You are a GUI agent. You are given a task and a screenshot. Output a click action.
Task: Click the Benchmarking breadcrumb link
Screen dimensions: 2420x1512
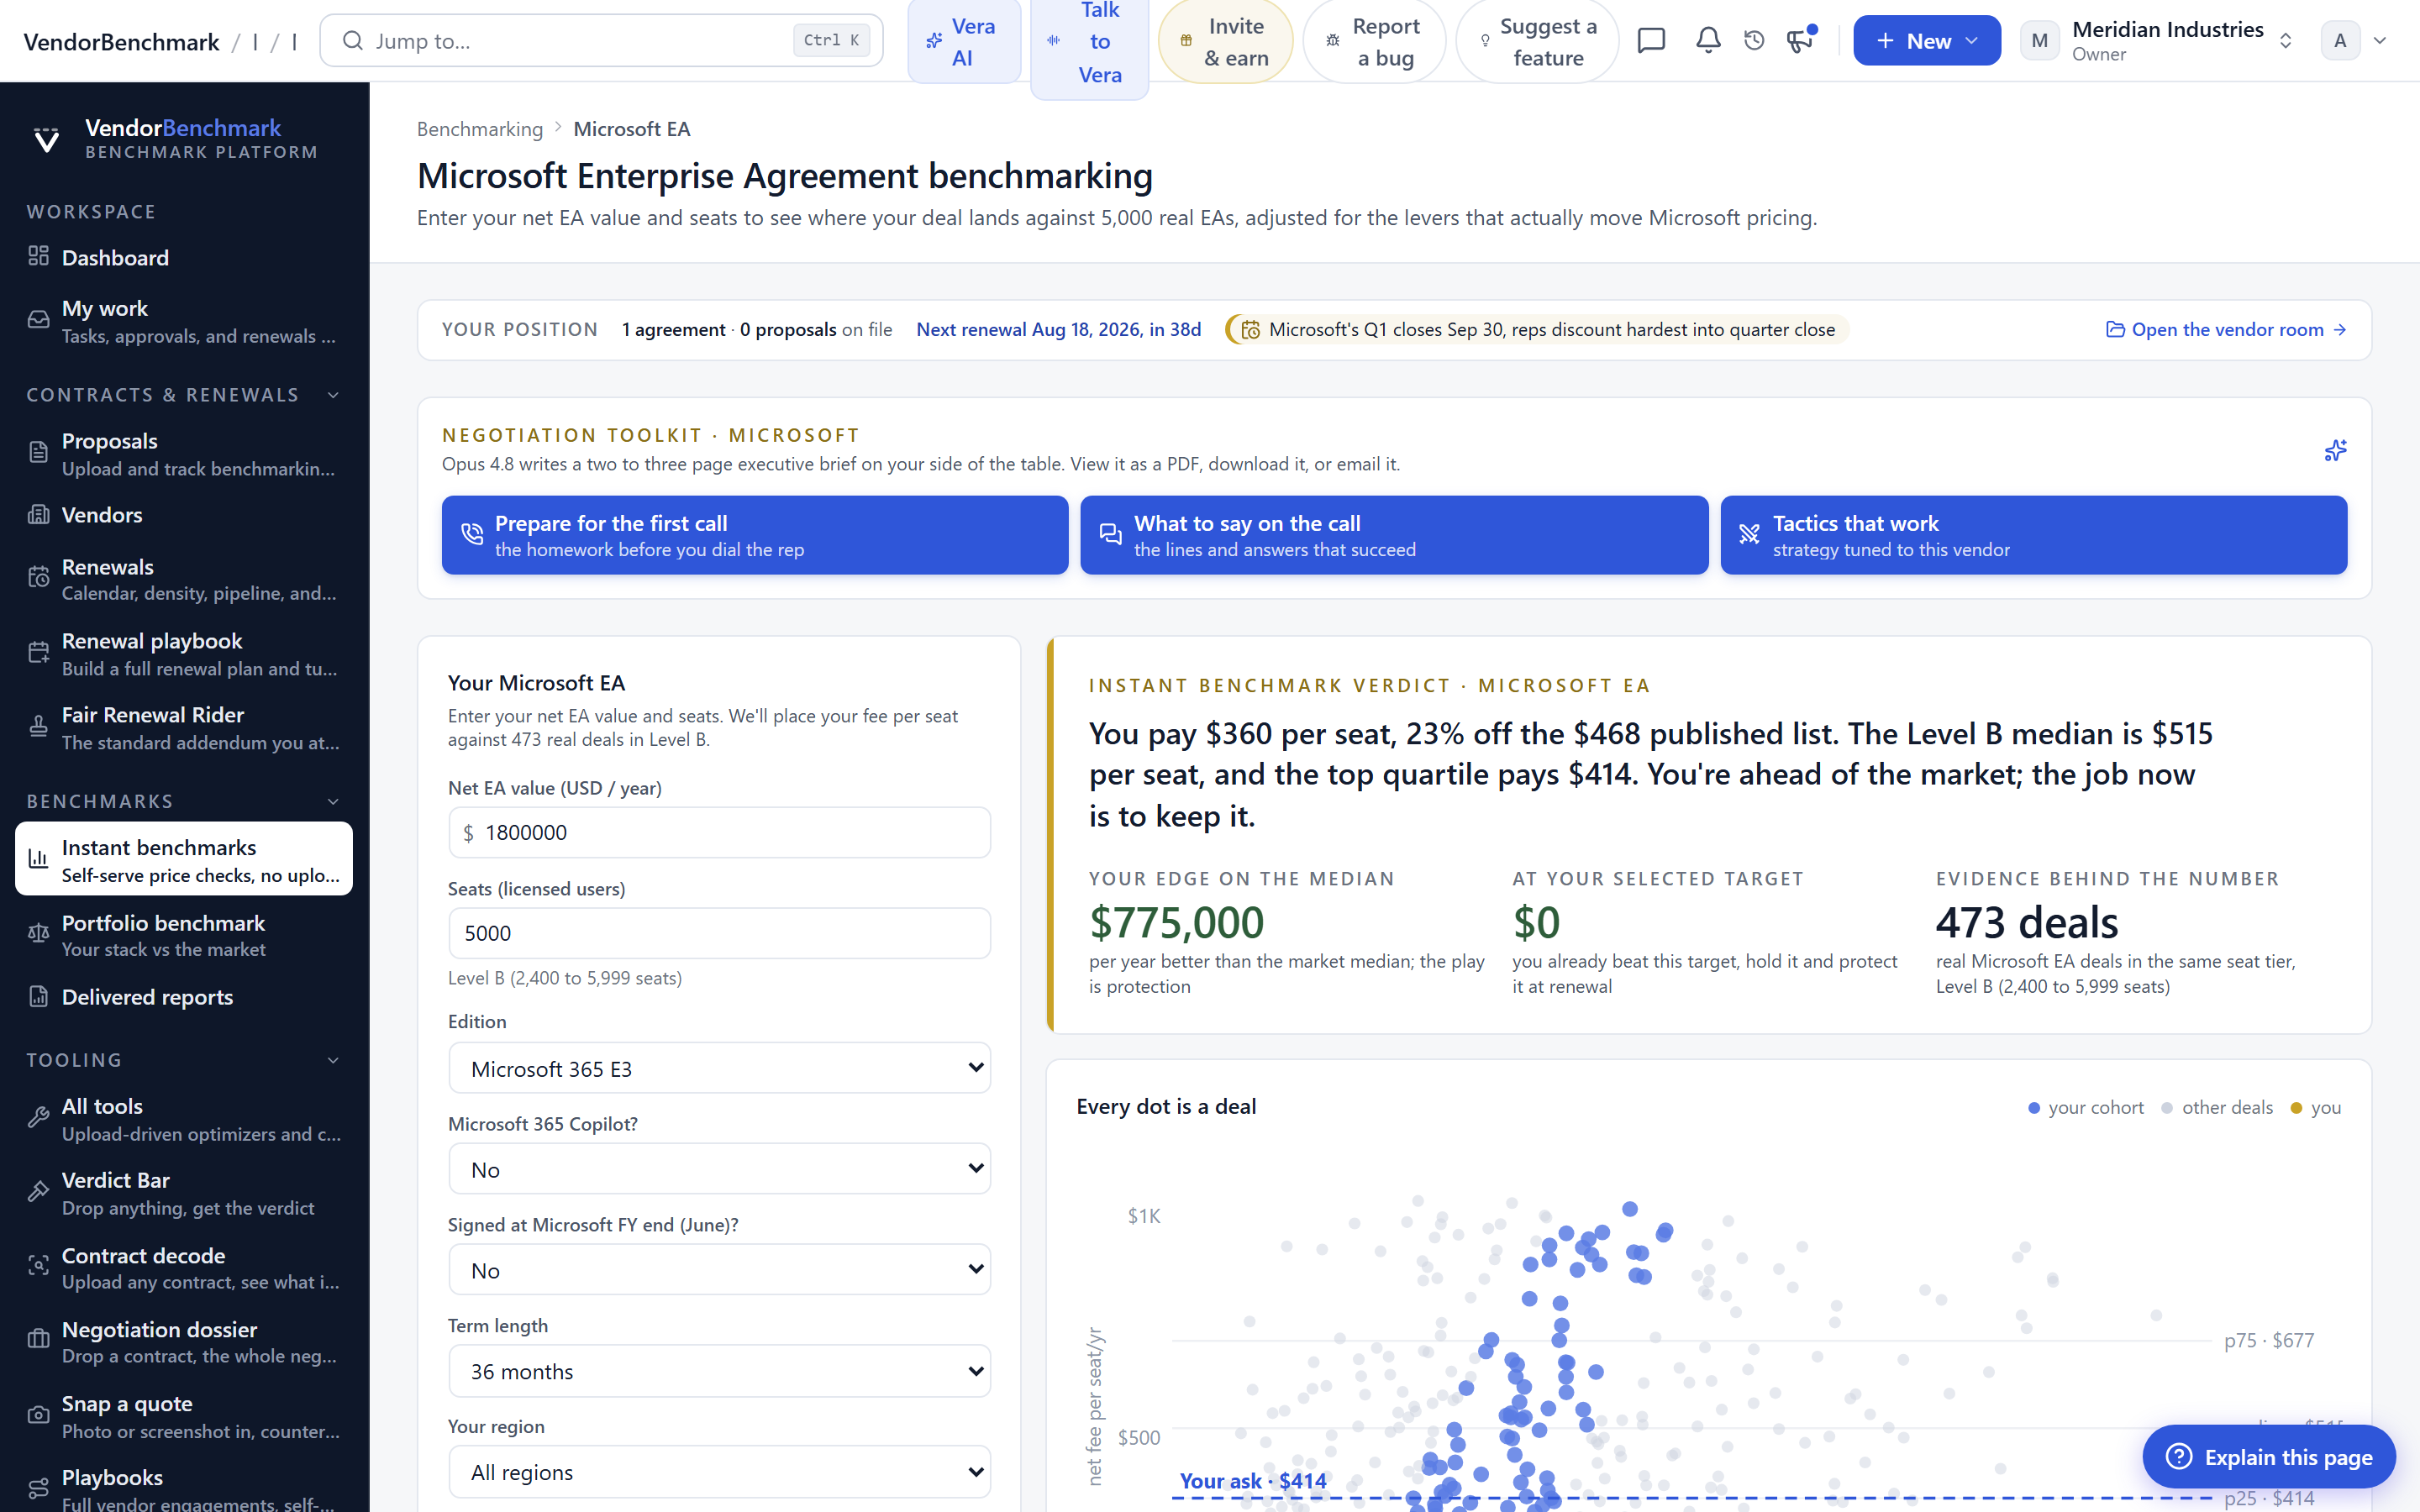(480, 129)
